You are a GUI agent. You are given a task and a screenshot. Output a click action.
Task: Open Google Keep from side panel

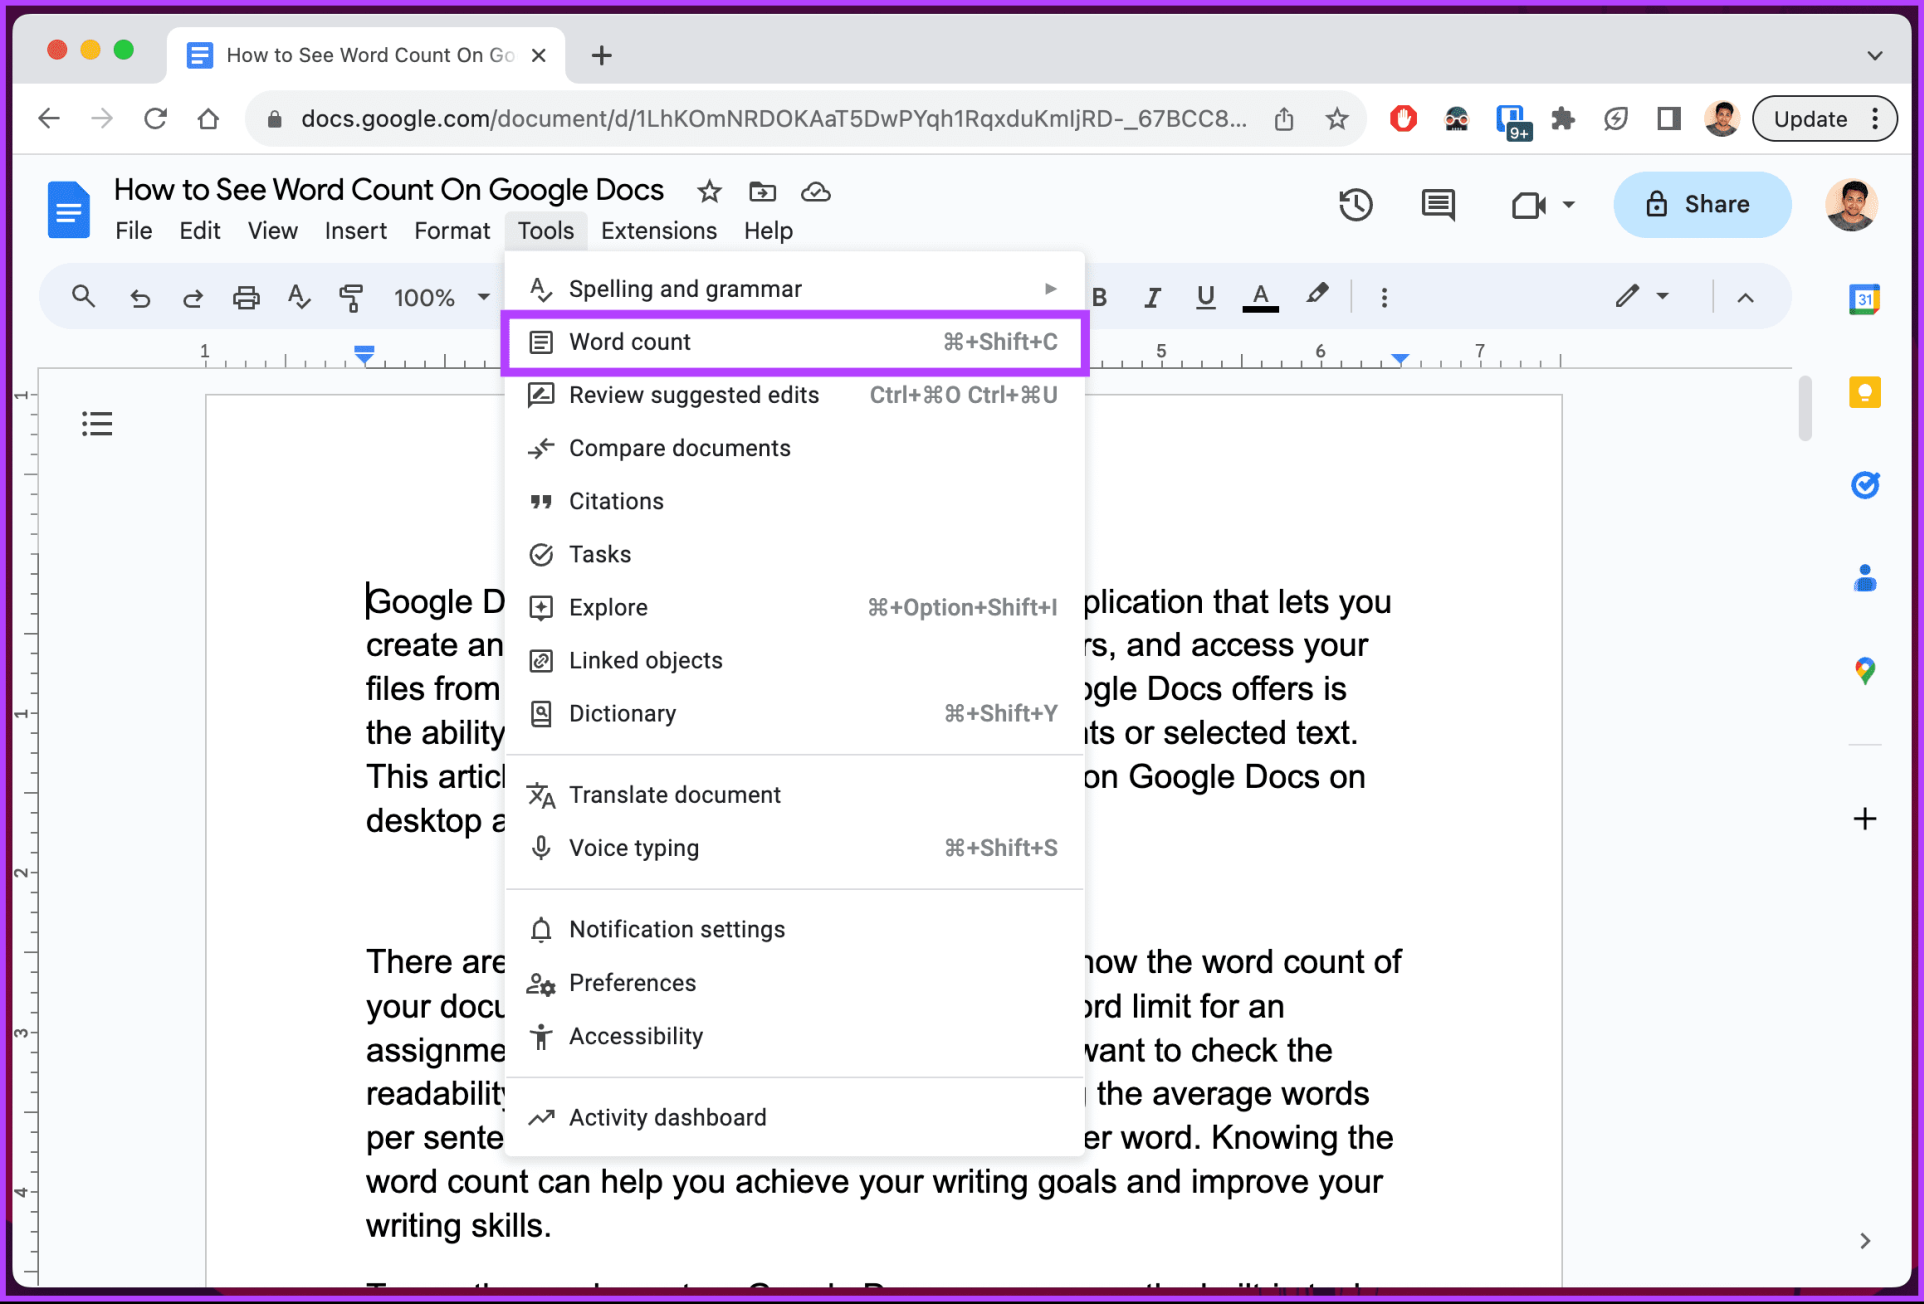1864,392
